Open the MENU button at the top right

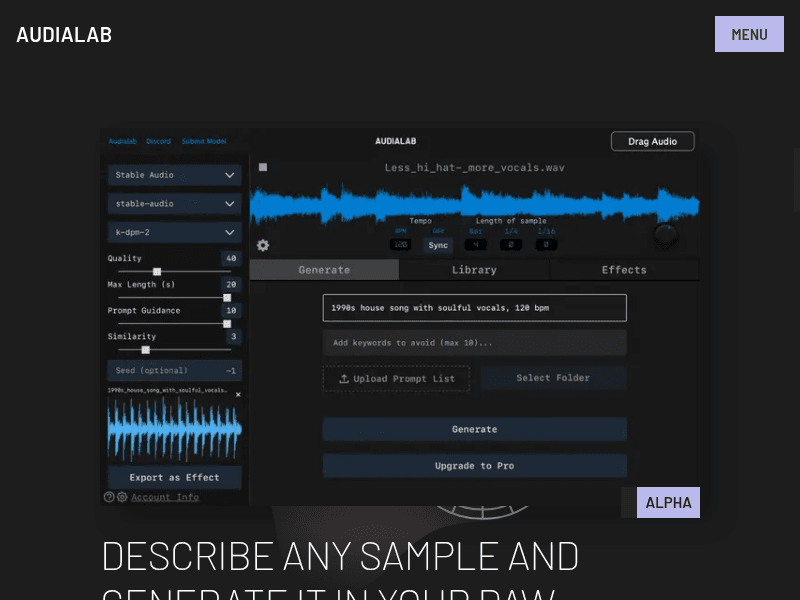(749, 34)
